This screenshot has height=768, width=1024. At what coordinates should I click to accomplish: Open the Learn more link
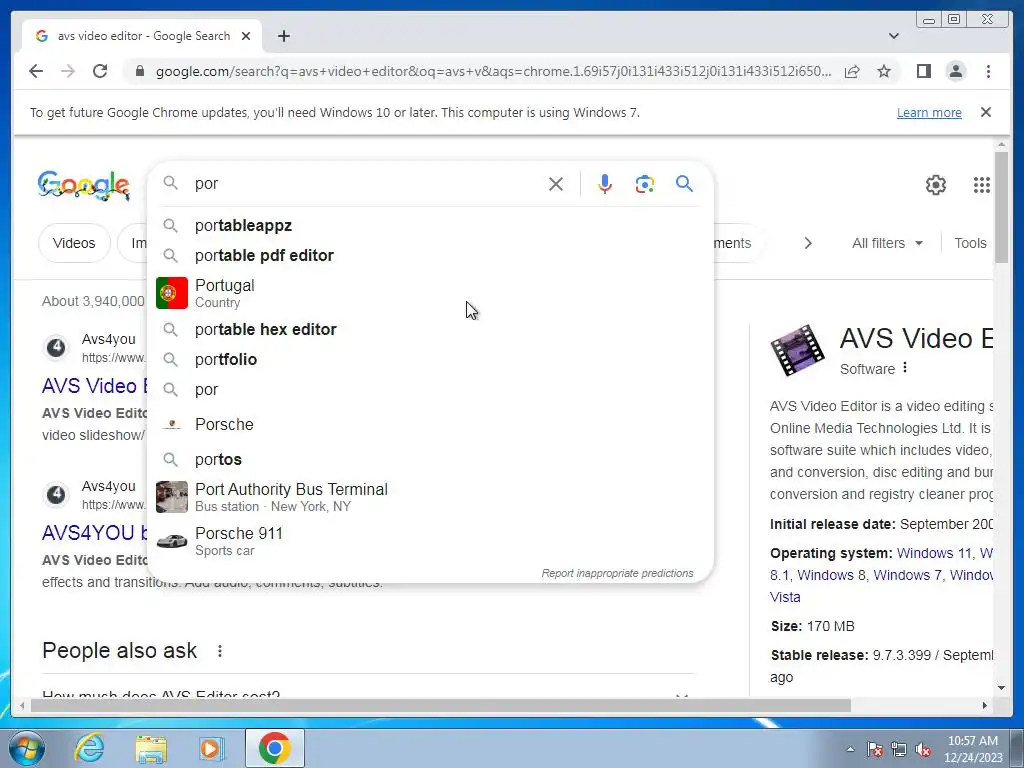[x=929, y=112]
